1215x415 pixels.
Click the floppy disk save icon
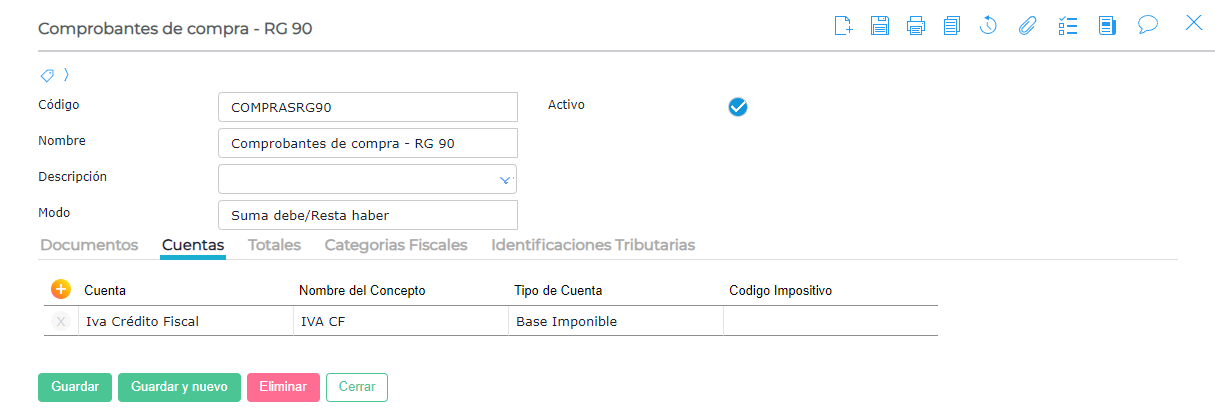click(879, 26)
